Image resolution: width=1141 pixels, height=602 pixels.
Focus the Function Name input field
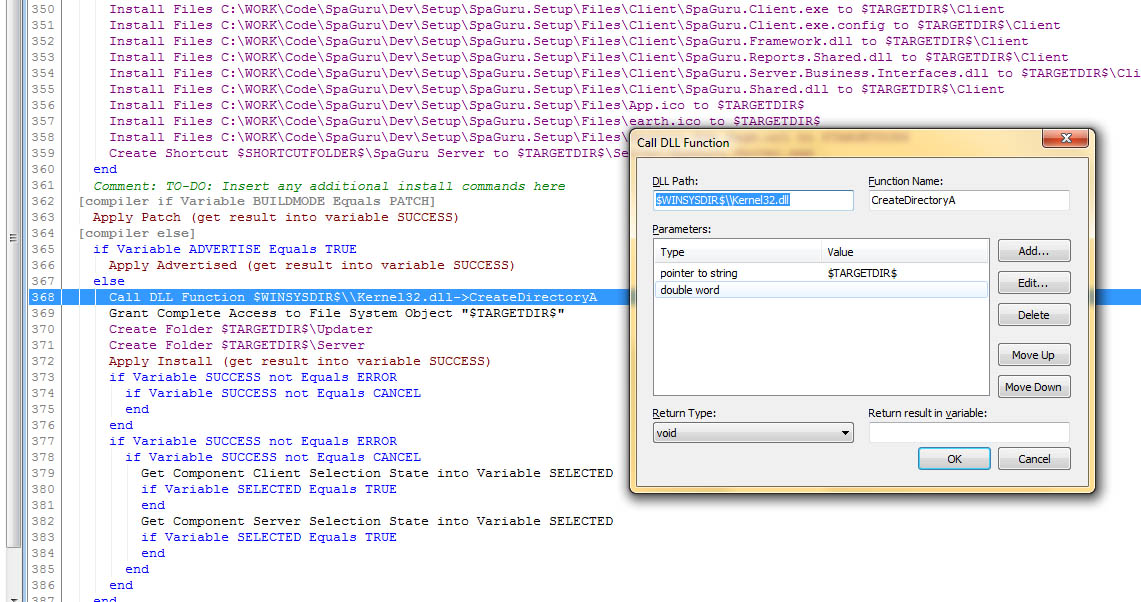pos(969,200)
